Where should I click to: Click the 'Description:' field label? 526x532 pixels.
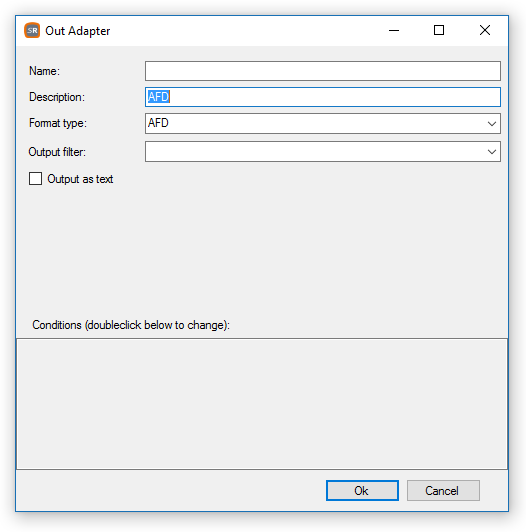coord(57,97)
